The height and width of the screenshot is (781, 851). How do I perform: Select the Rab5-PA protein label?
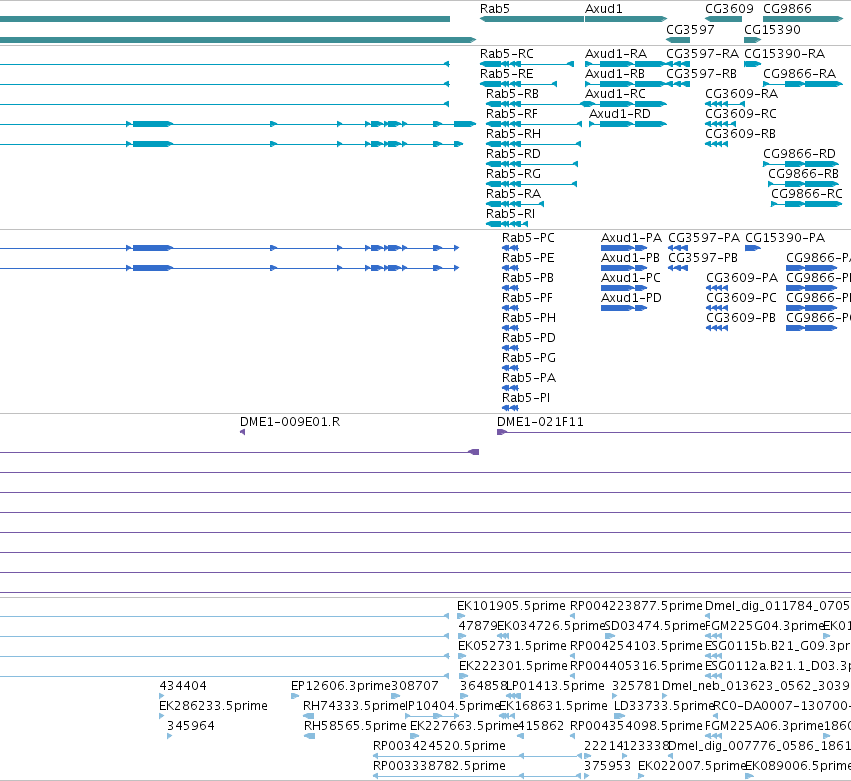pyautogui.click(x=529, y=378)
